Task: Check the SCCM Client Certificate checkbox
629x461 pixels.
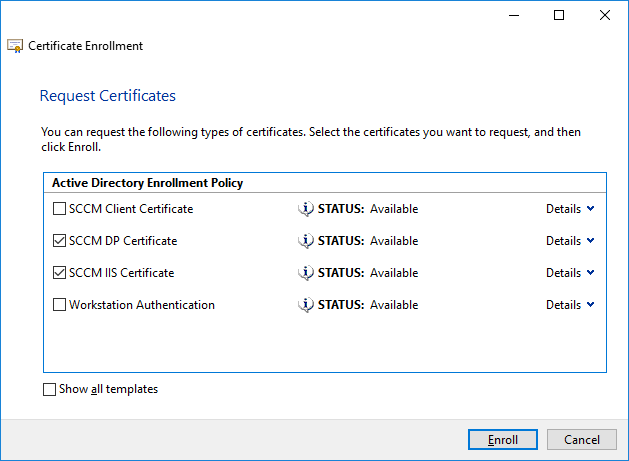Action: tap(59, 209)
